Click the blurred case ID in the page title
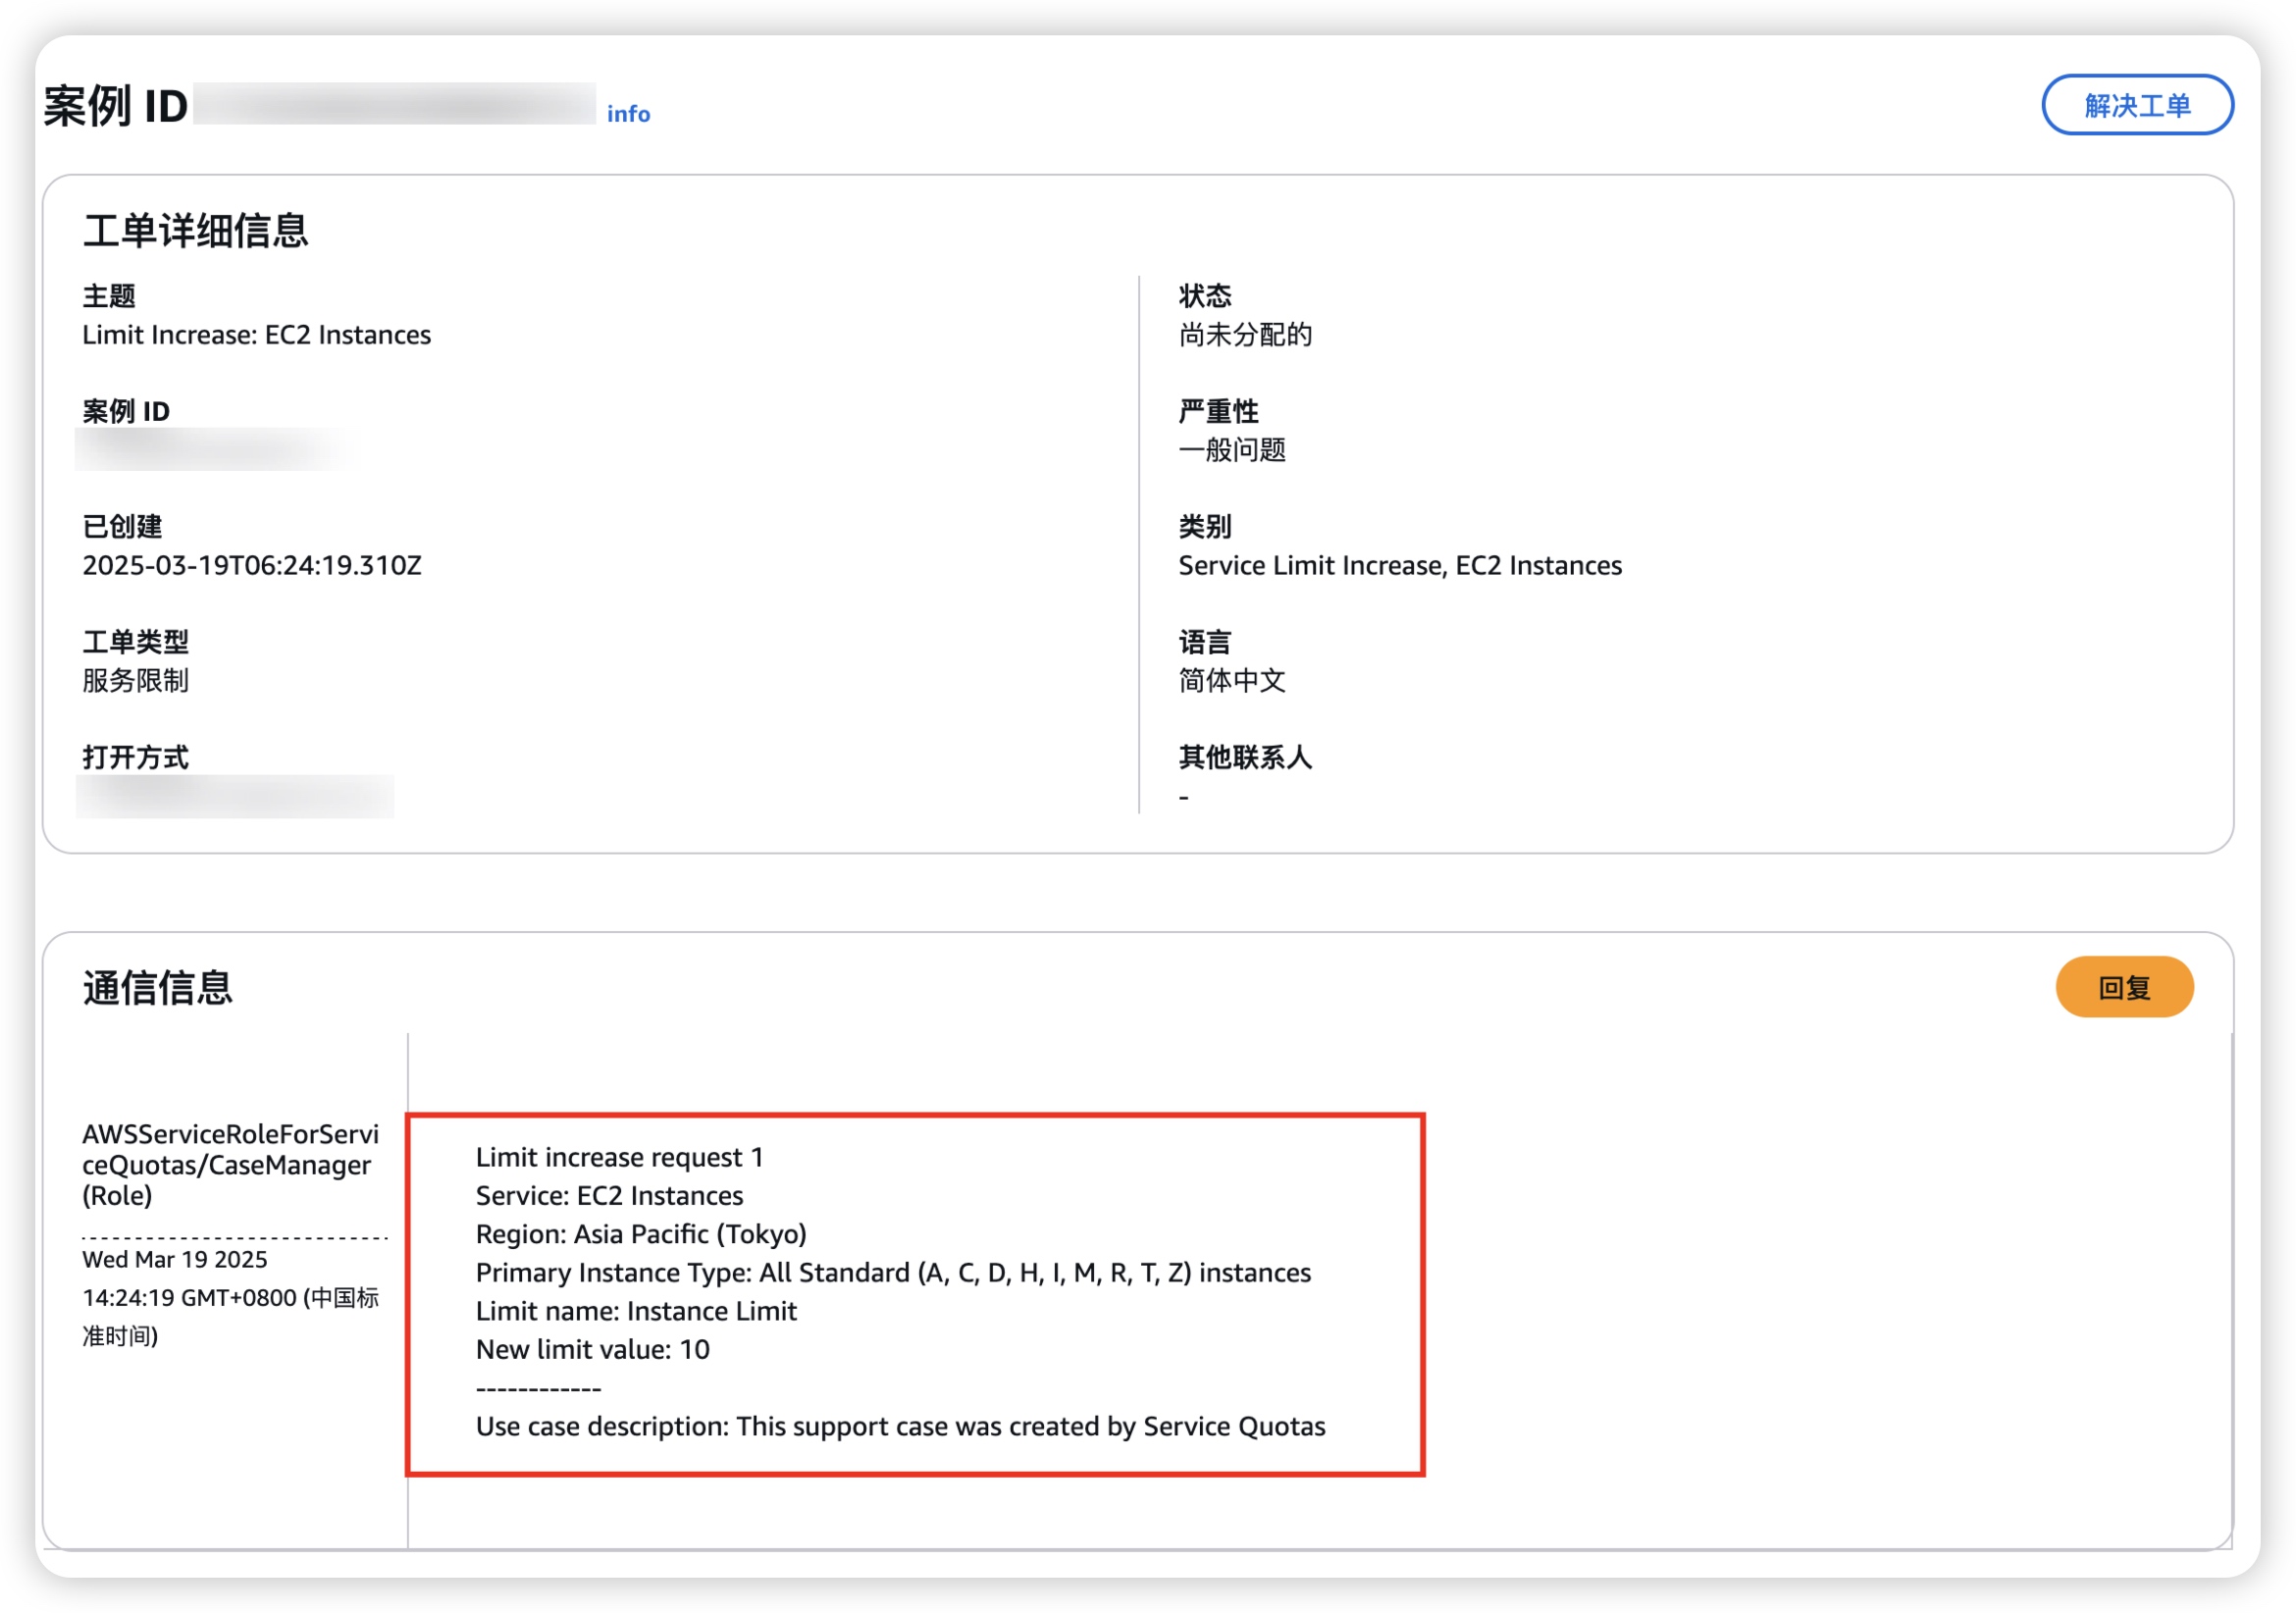The image size is (2296, 1613). click(394, 105)
